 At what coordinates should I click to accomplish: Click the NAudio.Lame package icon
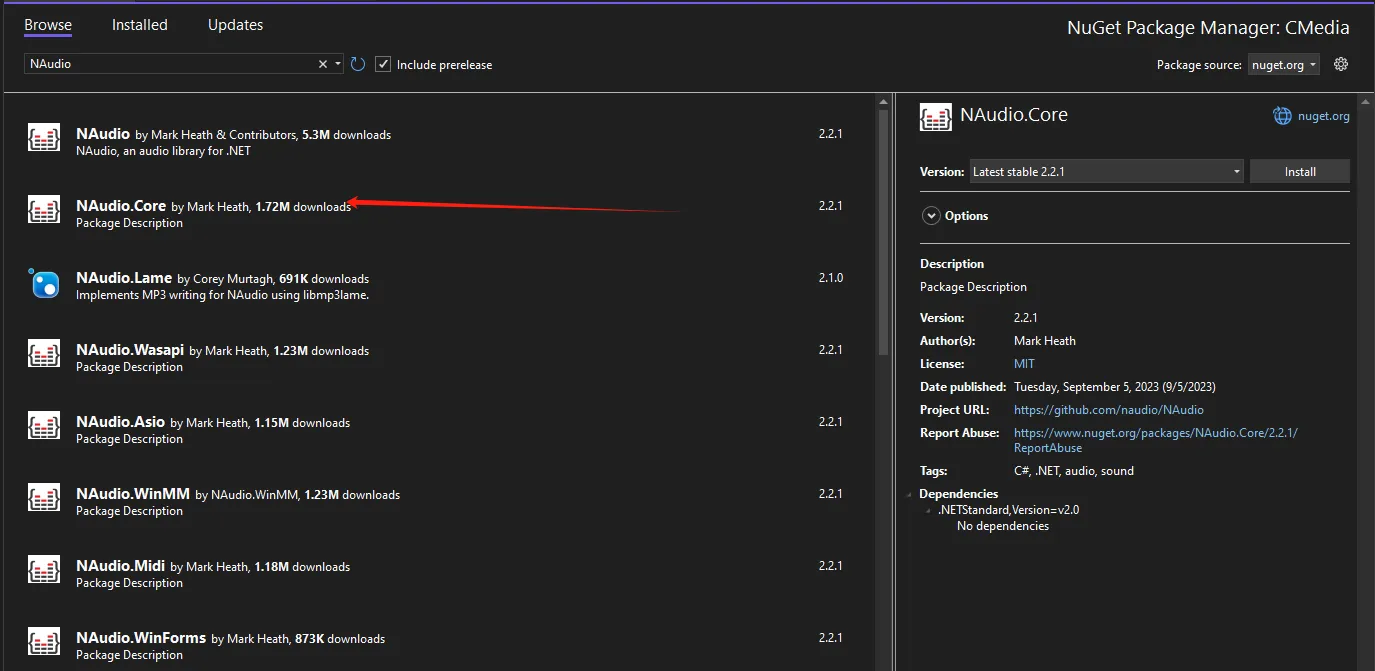tap(44, 283)
